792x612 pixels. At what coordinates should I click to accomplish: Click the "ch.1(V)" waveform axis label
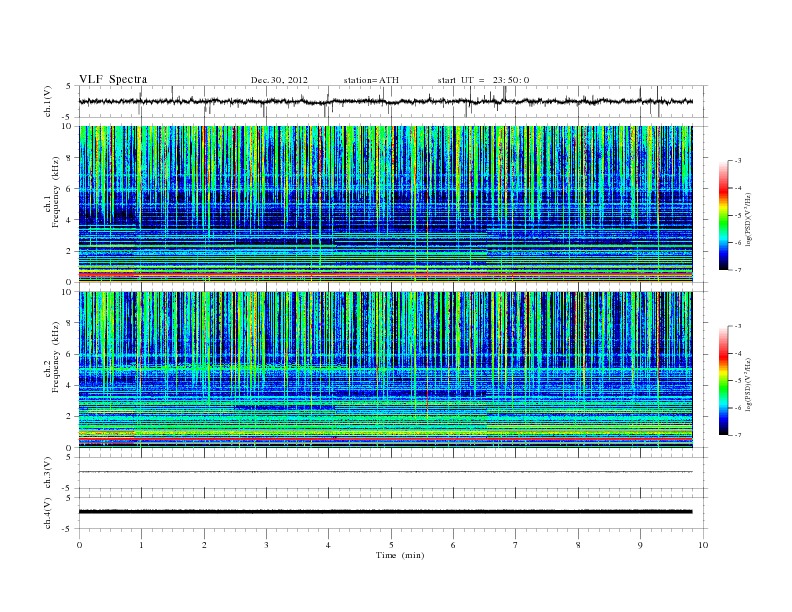48,101
